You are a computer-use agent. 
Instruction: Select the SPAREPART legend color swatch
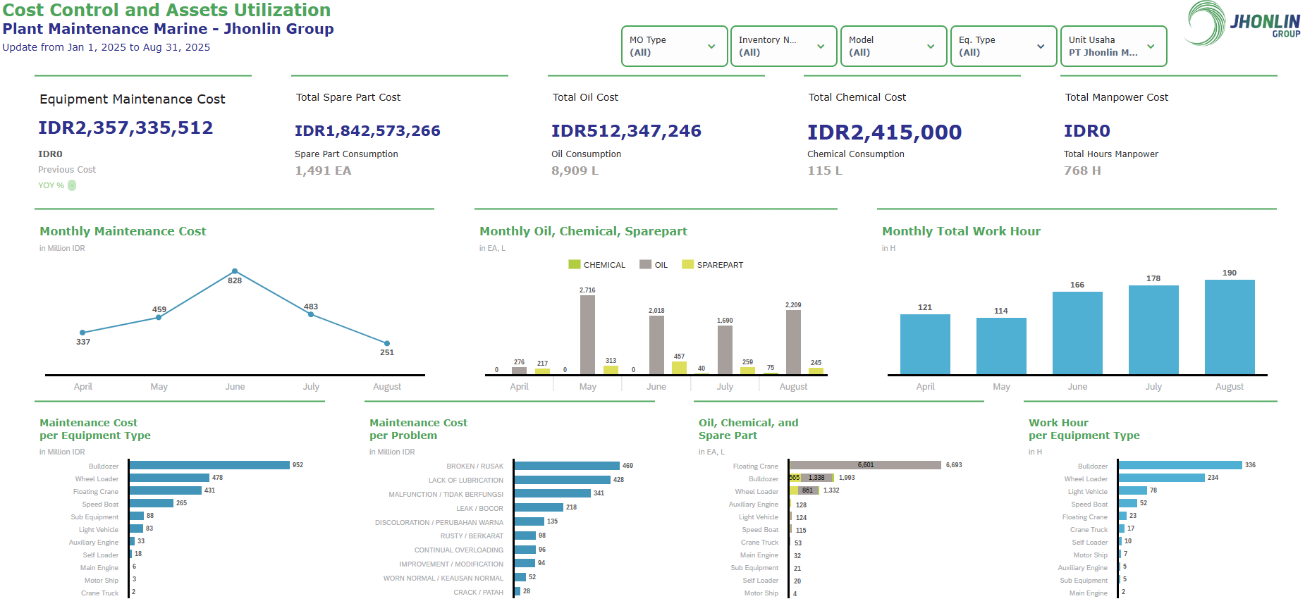688,265
